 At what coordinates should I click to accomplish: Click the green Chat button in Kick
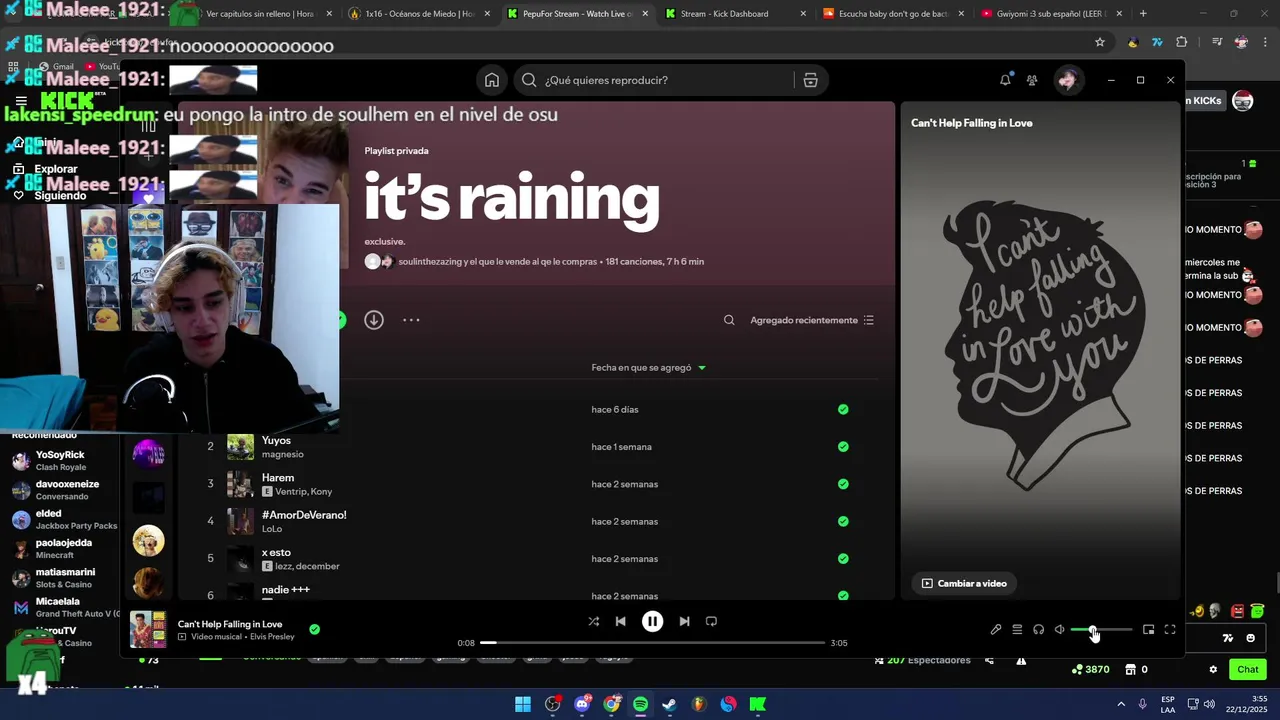(1247, 669)
